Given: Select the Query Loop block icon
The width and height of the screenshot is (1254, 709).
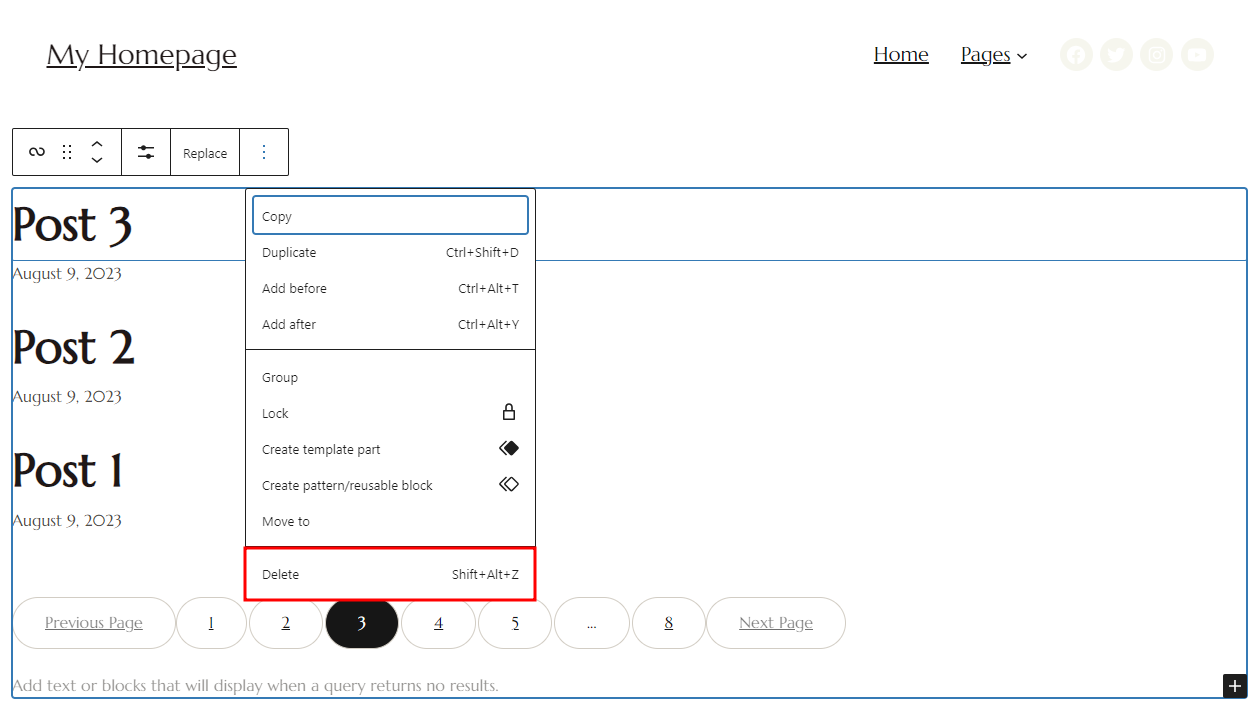Looking at the screenshot, I should tap(35, 151).
